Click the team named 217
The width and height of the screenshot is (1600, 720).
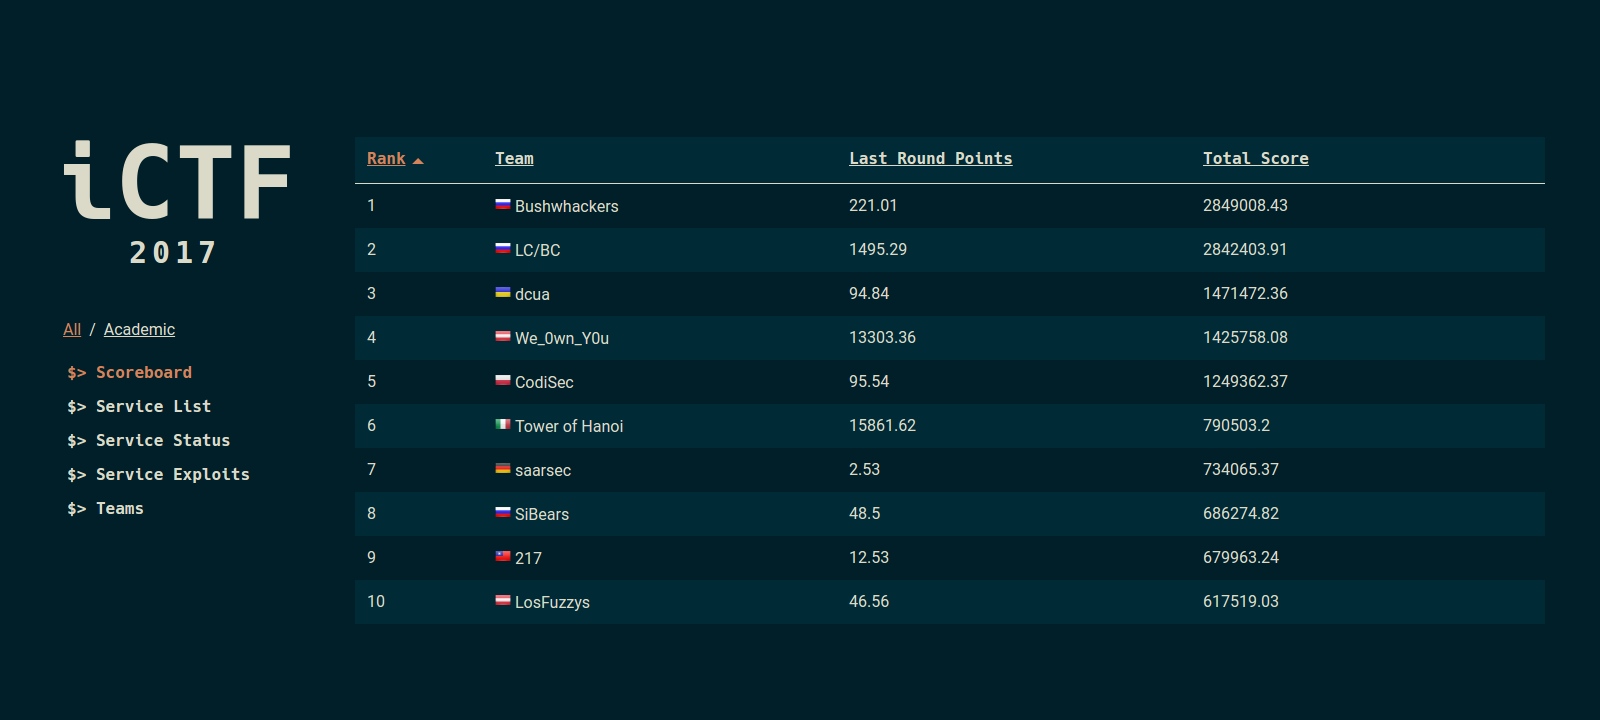pos(528,558)
